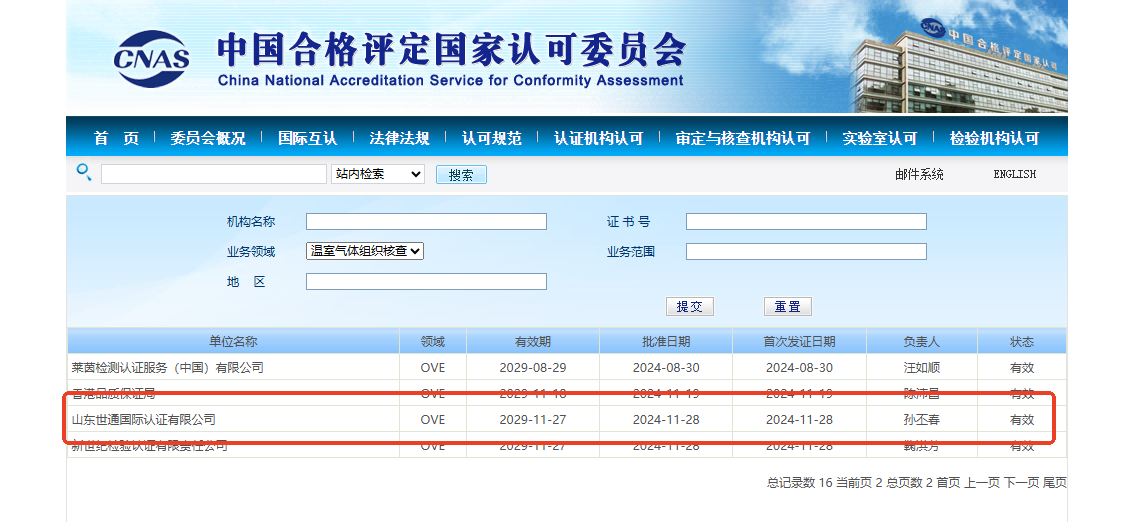Focus the site search text box
The height and width of the screenshot is (528, 1125).
pos(214,174)
